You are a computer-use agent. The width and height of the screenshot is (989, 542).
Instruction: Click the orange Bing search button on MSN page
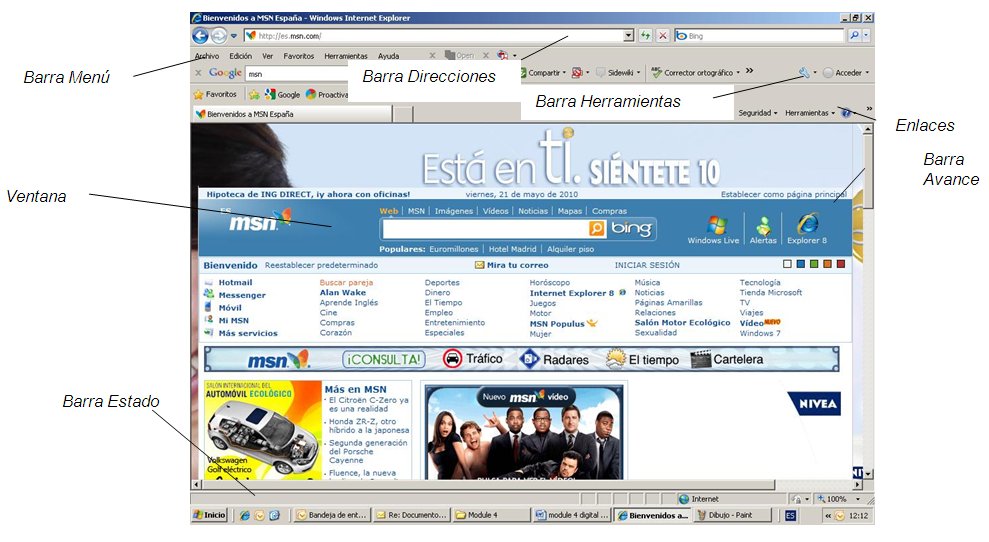(x=596, y=228)
